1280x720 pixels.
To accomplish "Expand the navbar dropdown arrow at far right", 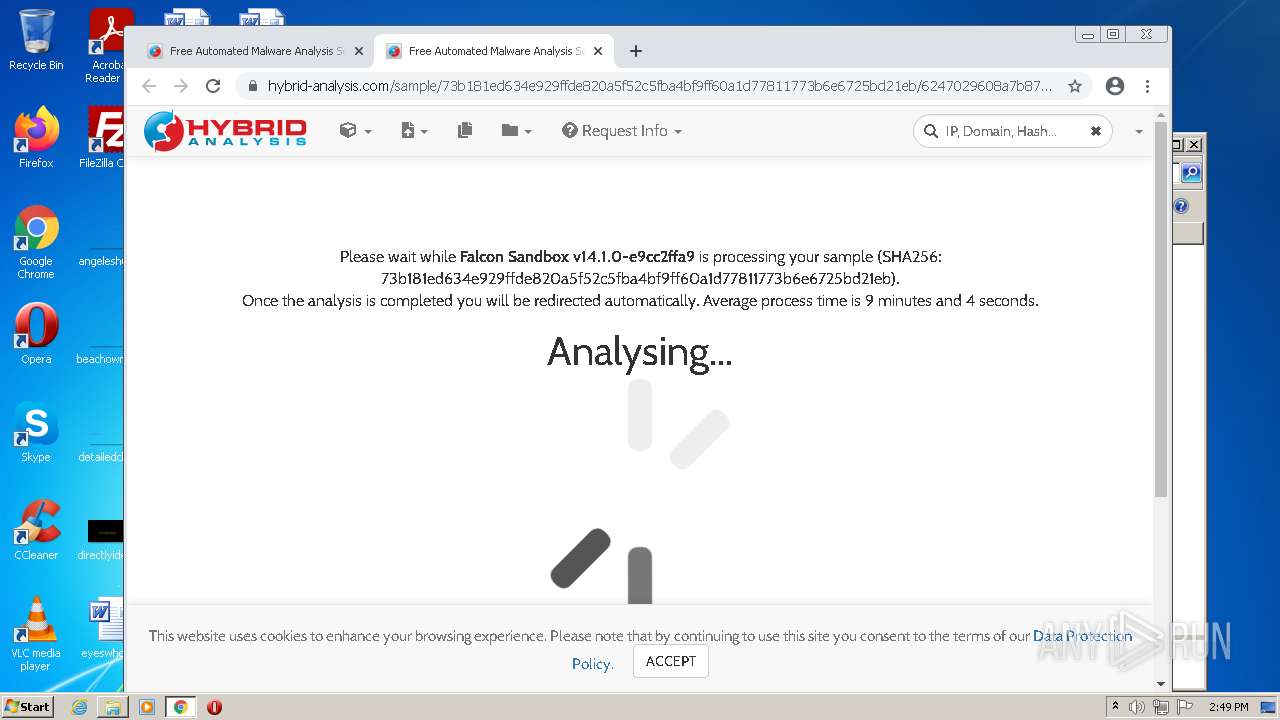I will [x=1138, y=131].
